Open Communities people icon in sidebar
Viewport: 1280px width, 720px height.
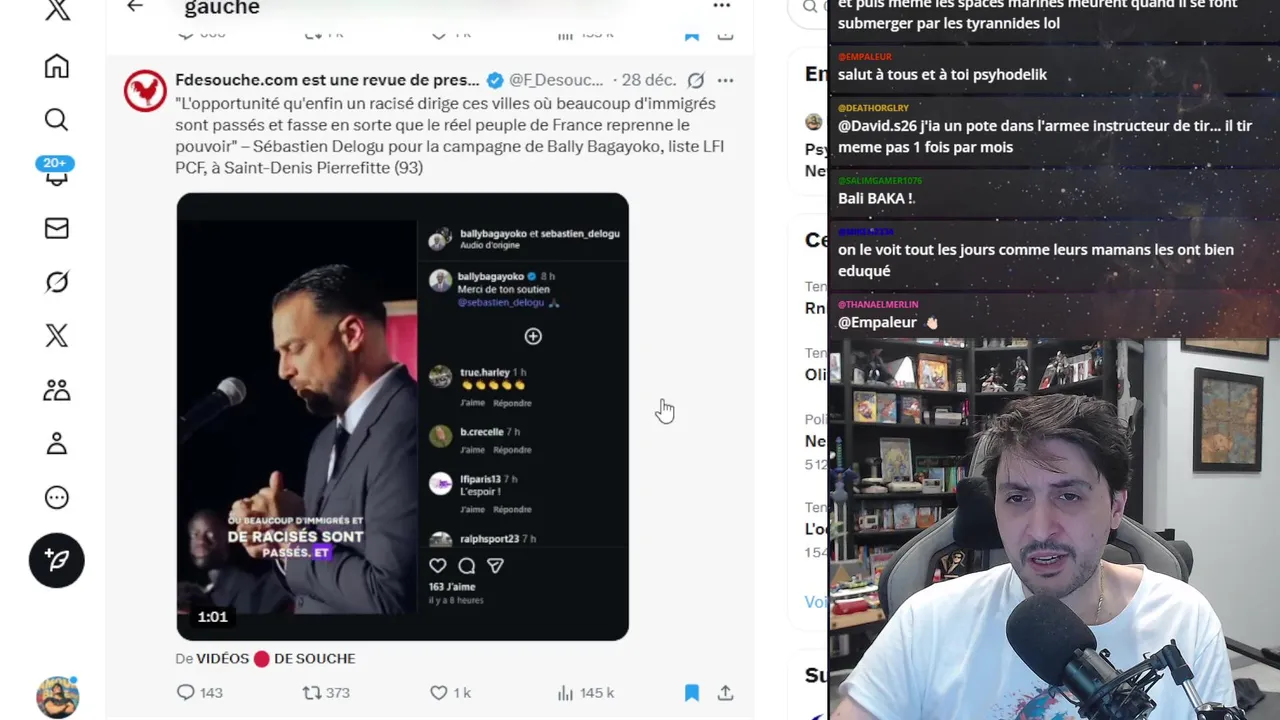coord(57,390)
